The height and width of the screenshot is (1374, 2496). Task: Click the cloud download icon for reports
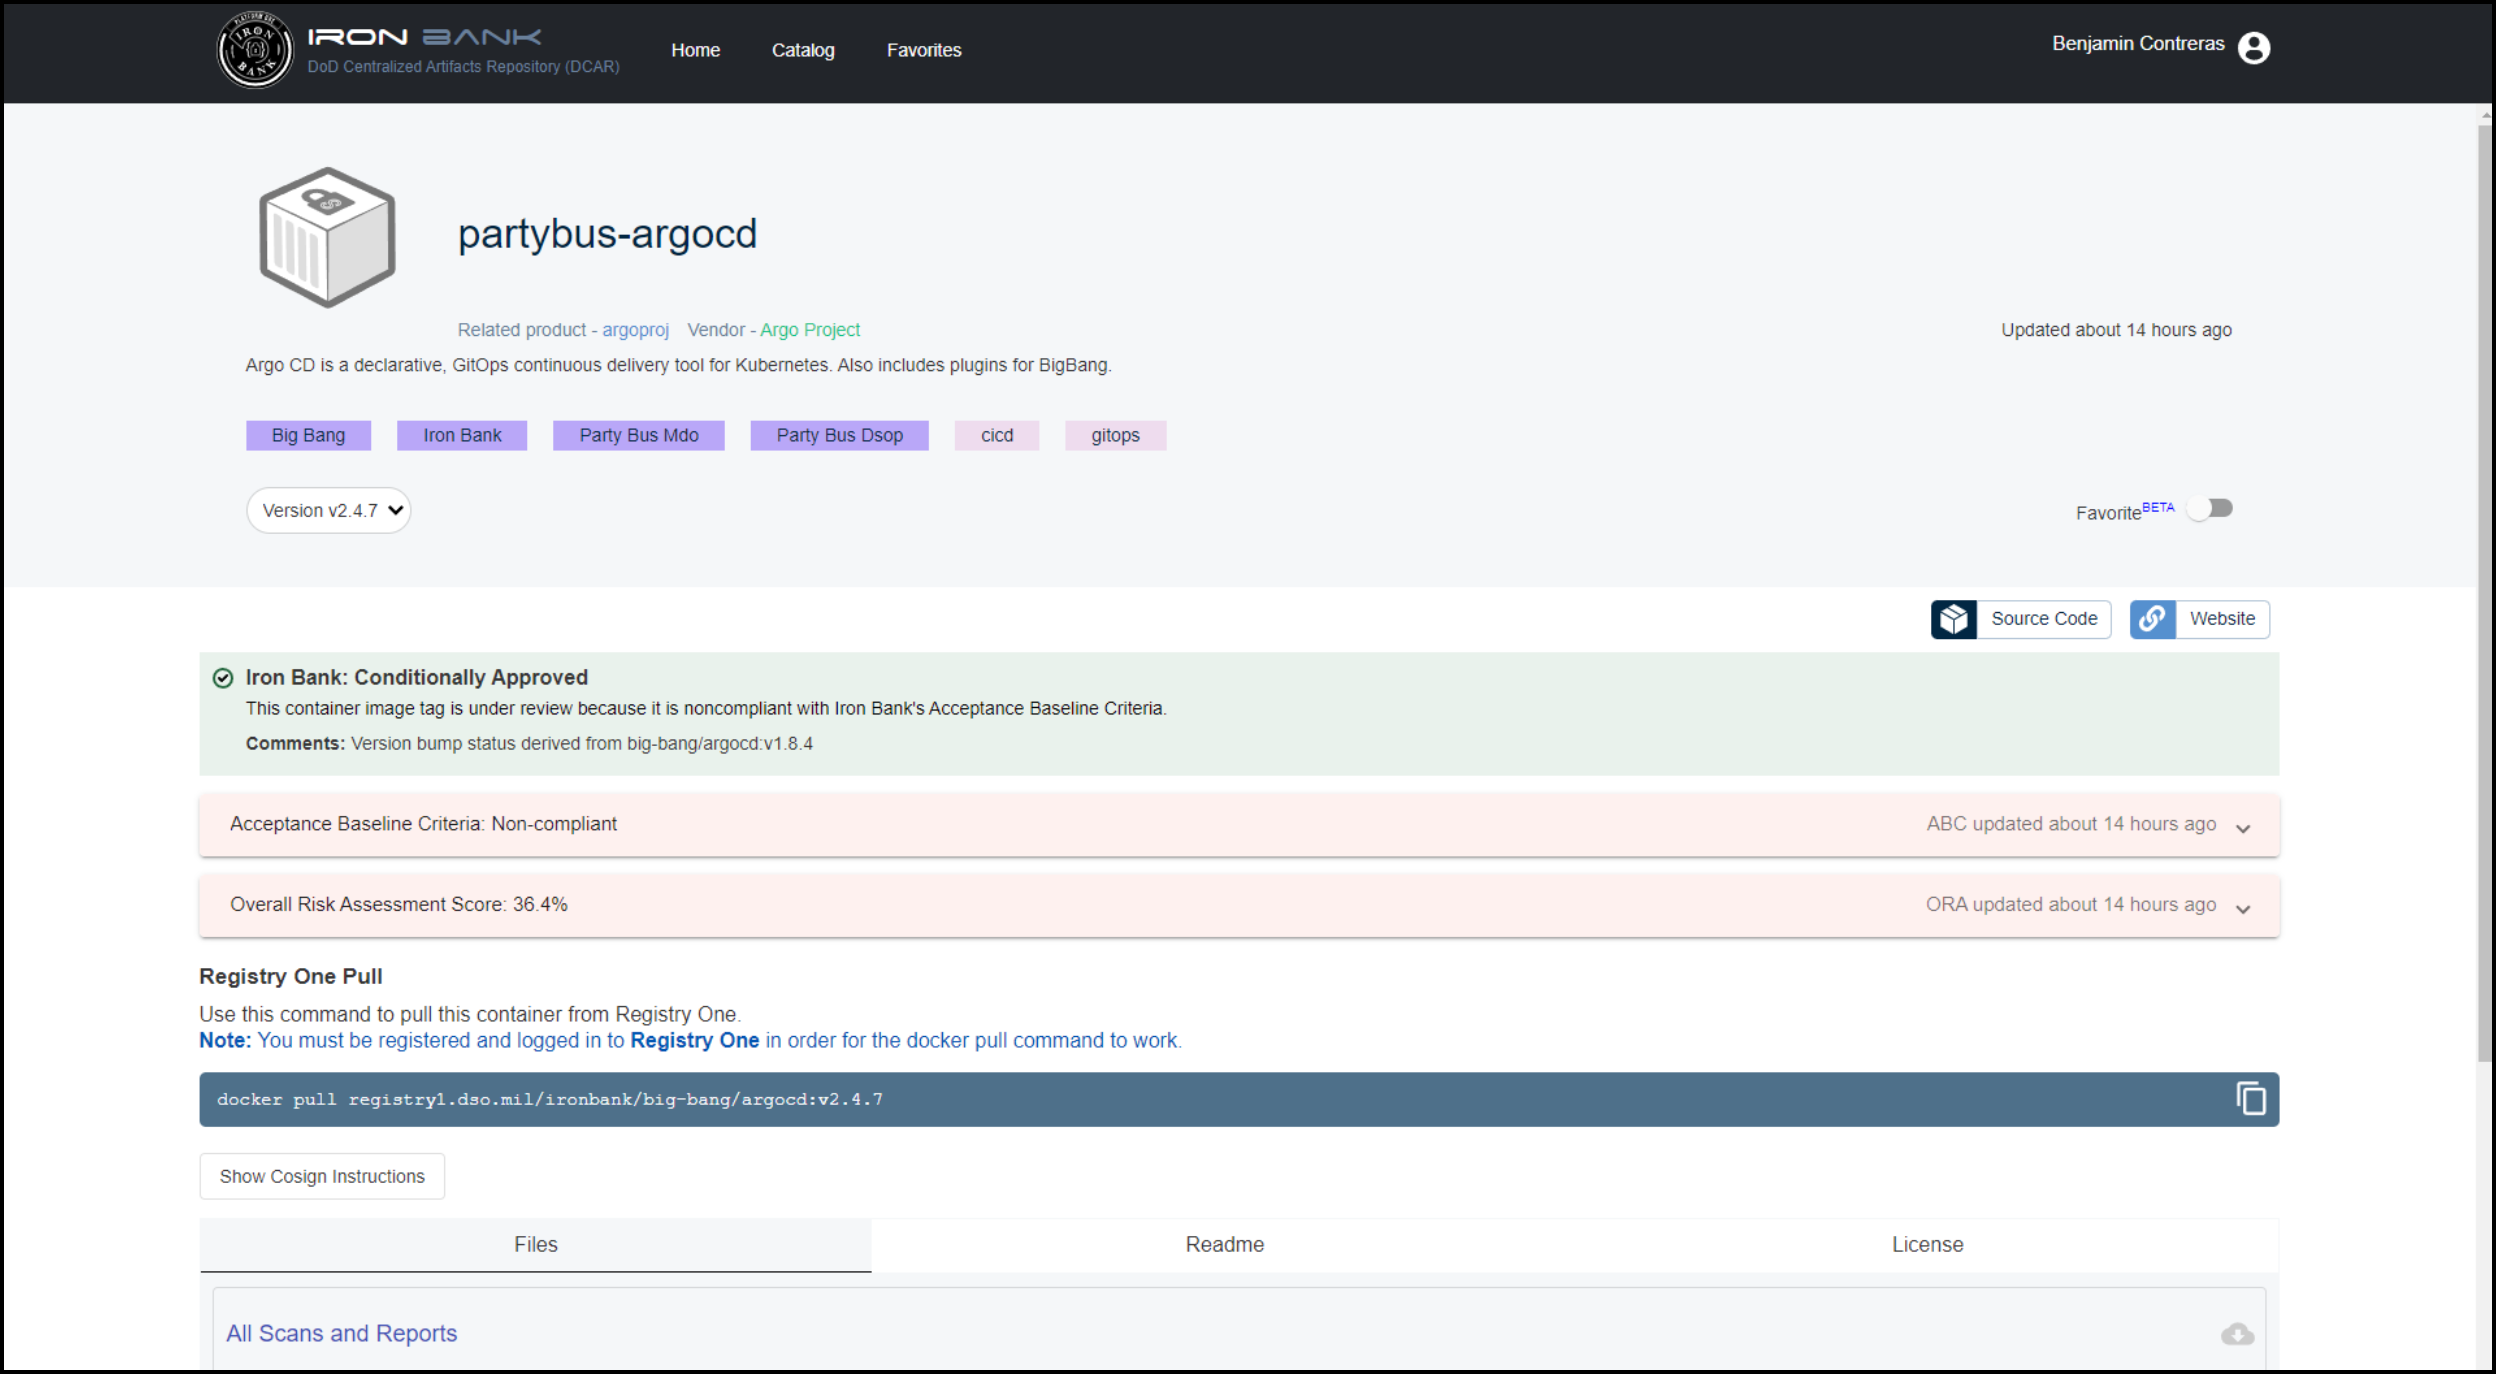(2237, 1333)
